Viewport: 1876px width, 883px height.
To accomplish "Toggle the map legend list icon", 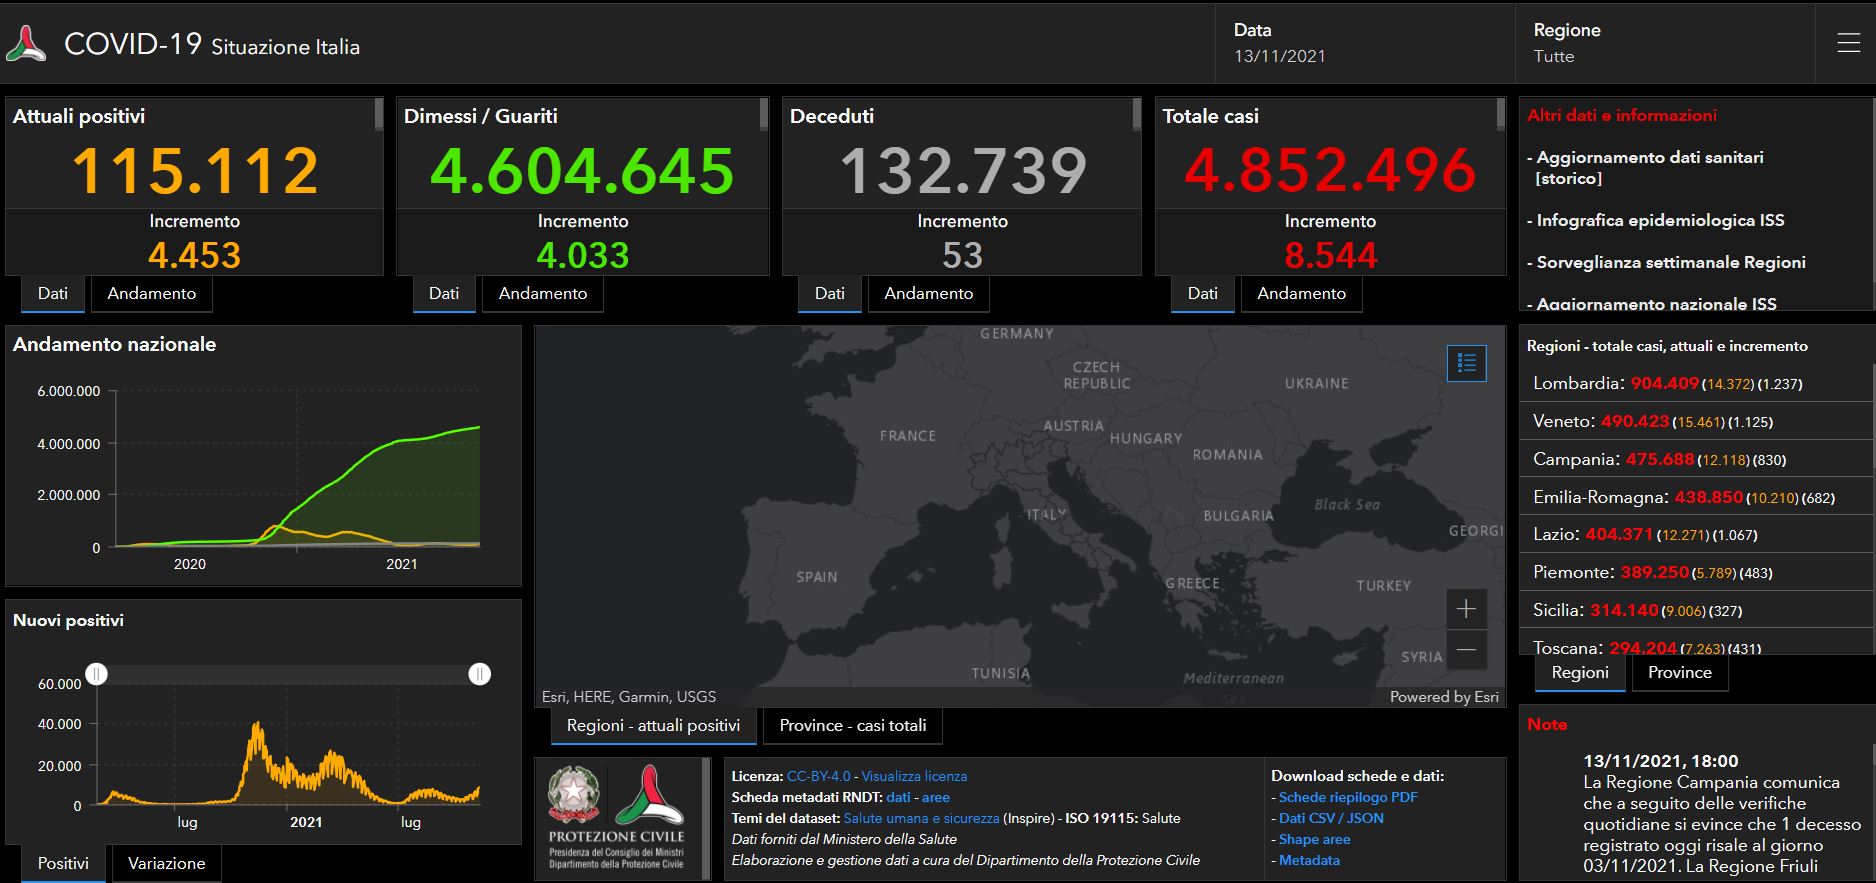I will point(1466,363).
